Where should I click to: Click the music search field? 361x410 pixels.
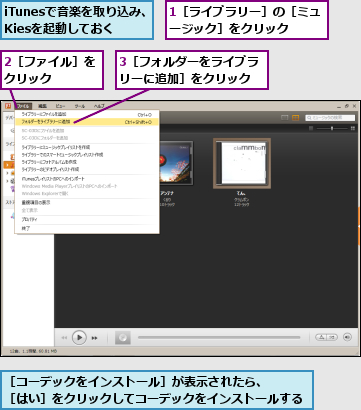click(330, 118)
